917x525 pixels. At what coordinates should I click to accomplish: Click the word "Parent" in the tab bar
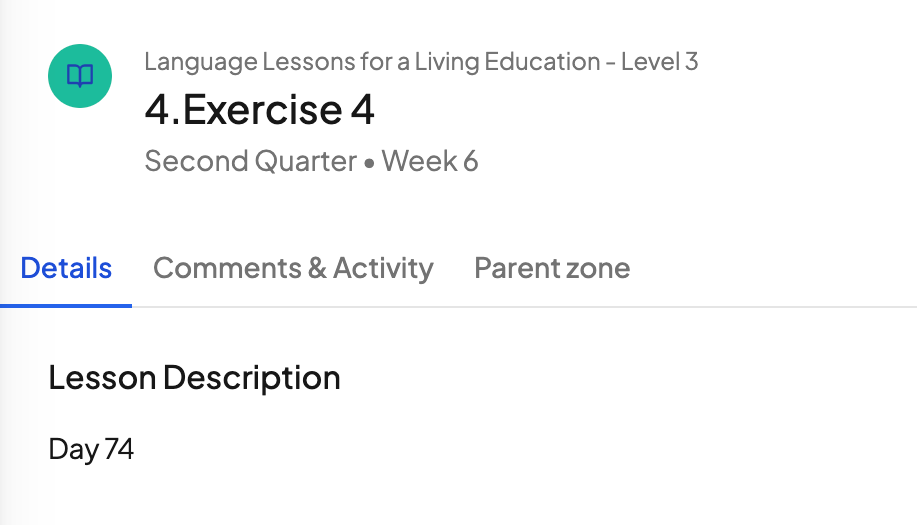[515, 268]
